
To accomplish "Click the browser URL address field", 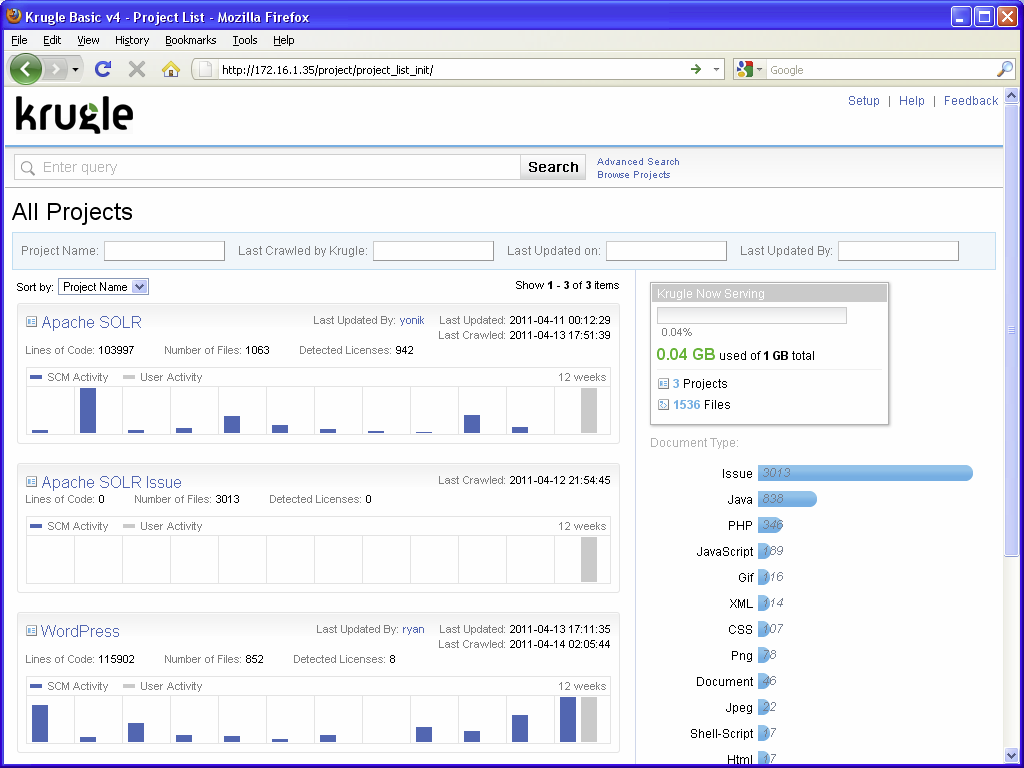I will pyautogui.click(x=451, y=69).
